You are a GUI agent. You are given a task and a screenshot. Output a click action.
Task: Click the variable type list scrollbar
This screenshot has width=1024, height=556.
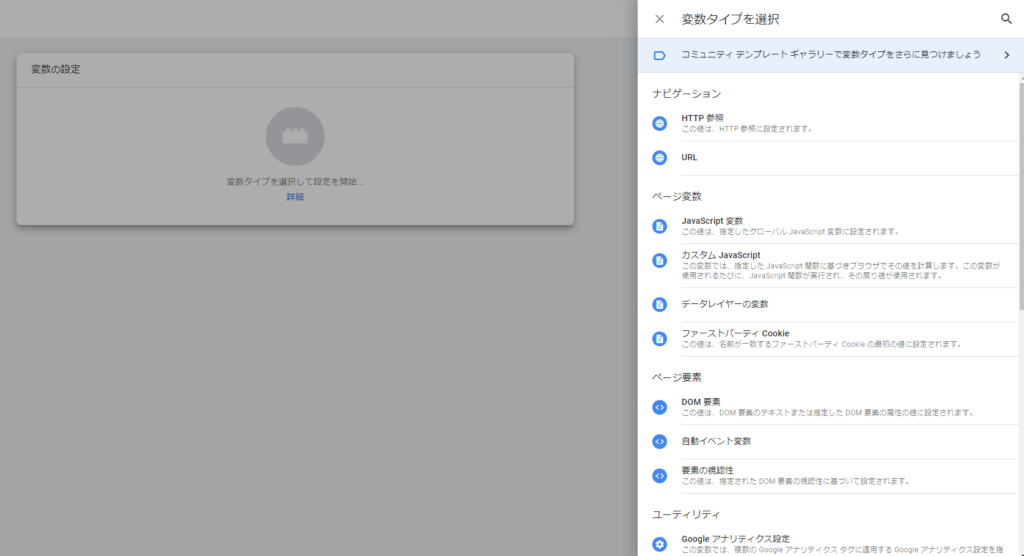click(x=1021, y=196)
